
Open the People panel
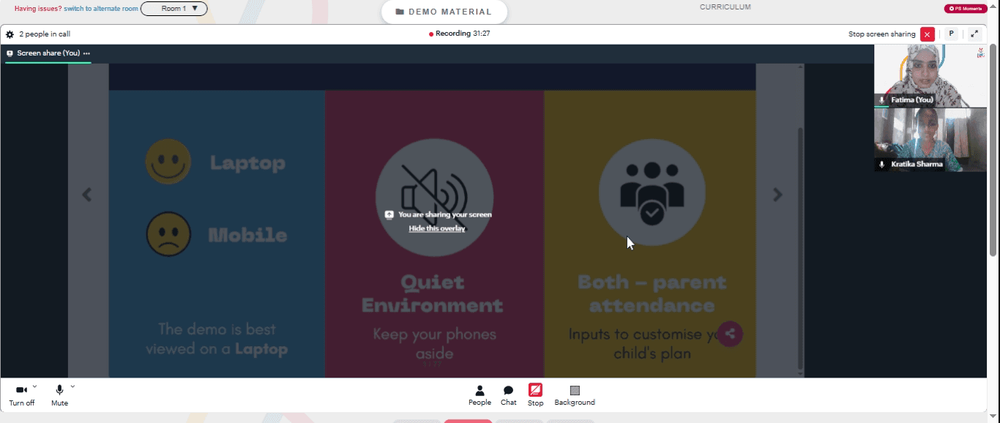480,396
